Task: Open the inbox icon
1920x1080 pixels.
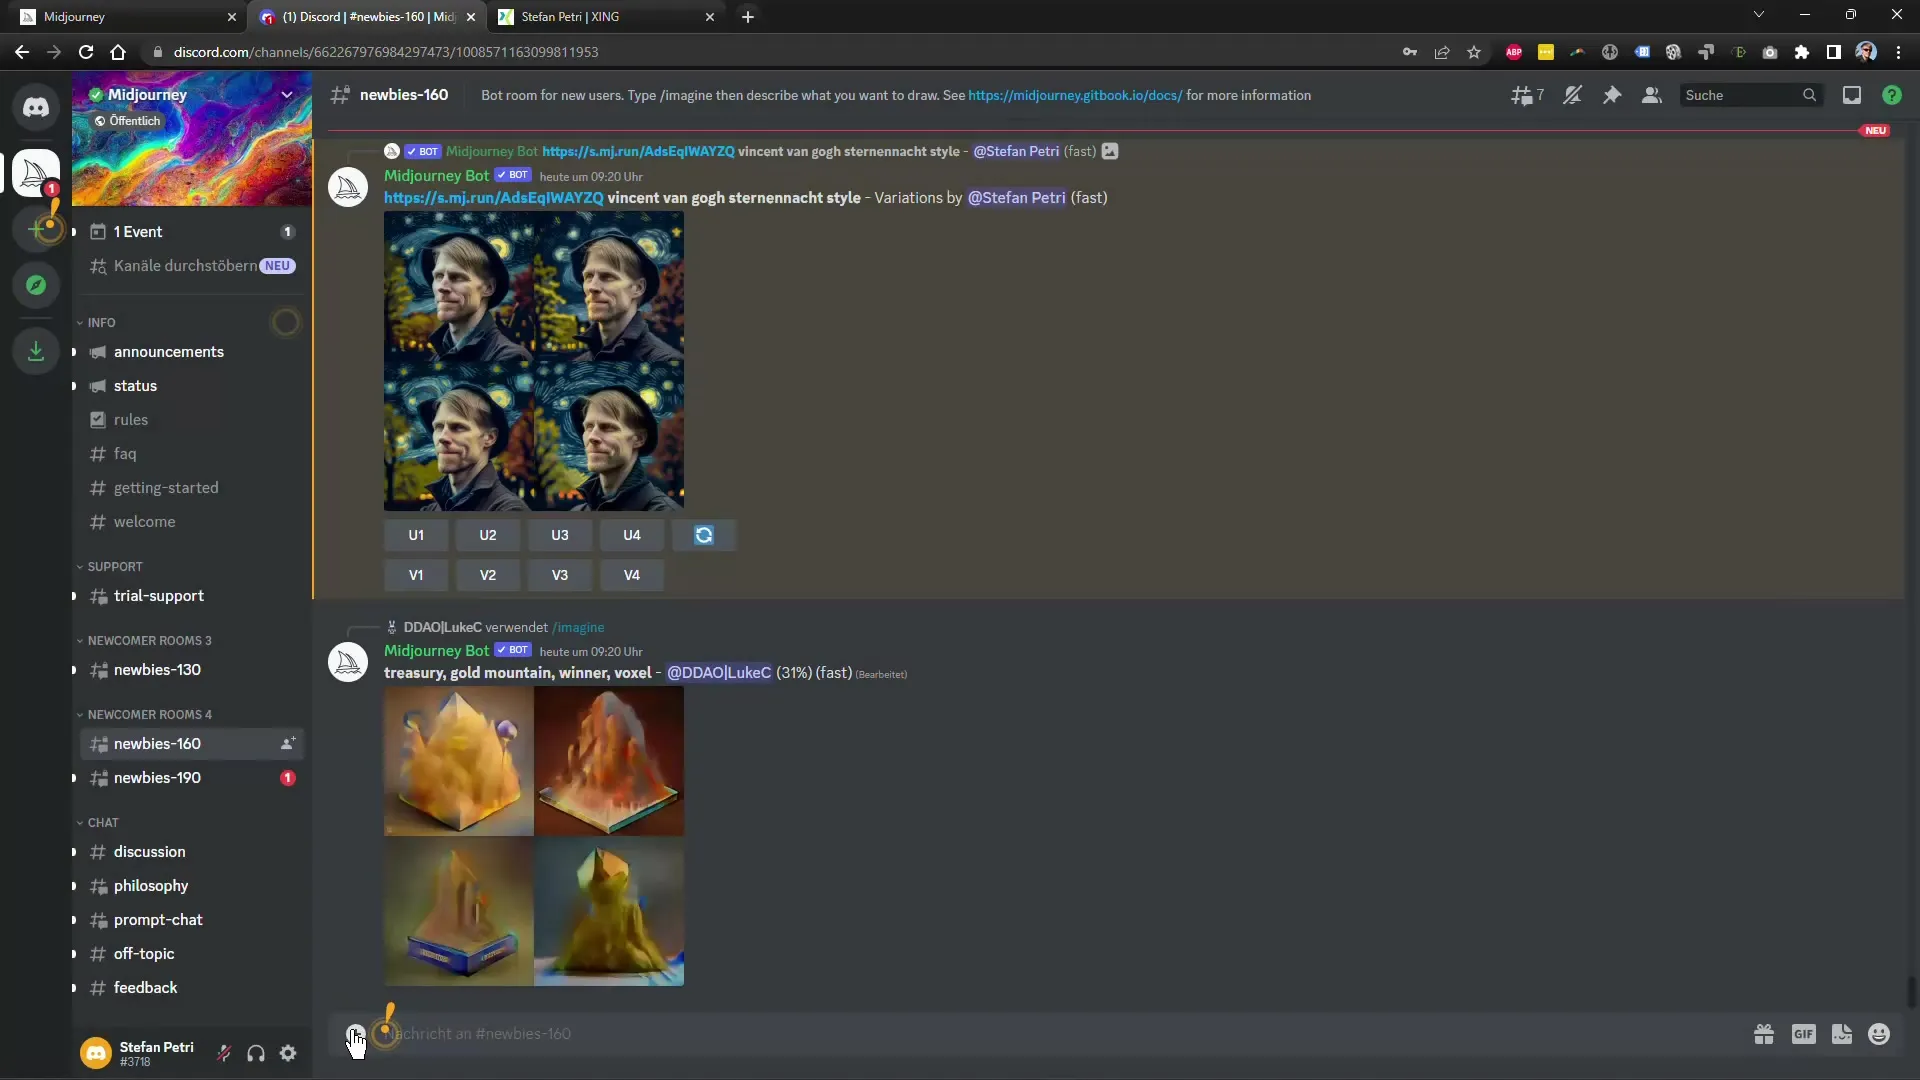Action: (1852, 95)
